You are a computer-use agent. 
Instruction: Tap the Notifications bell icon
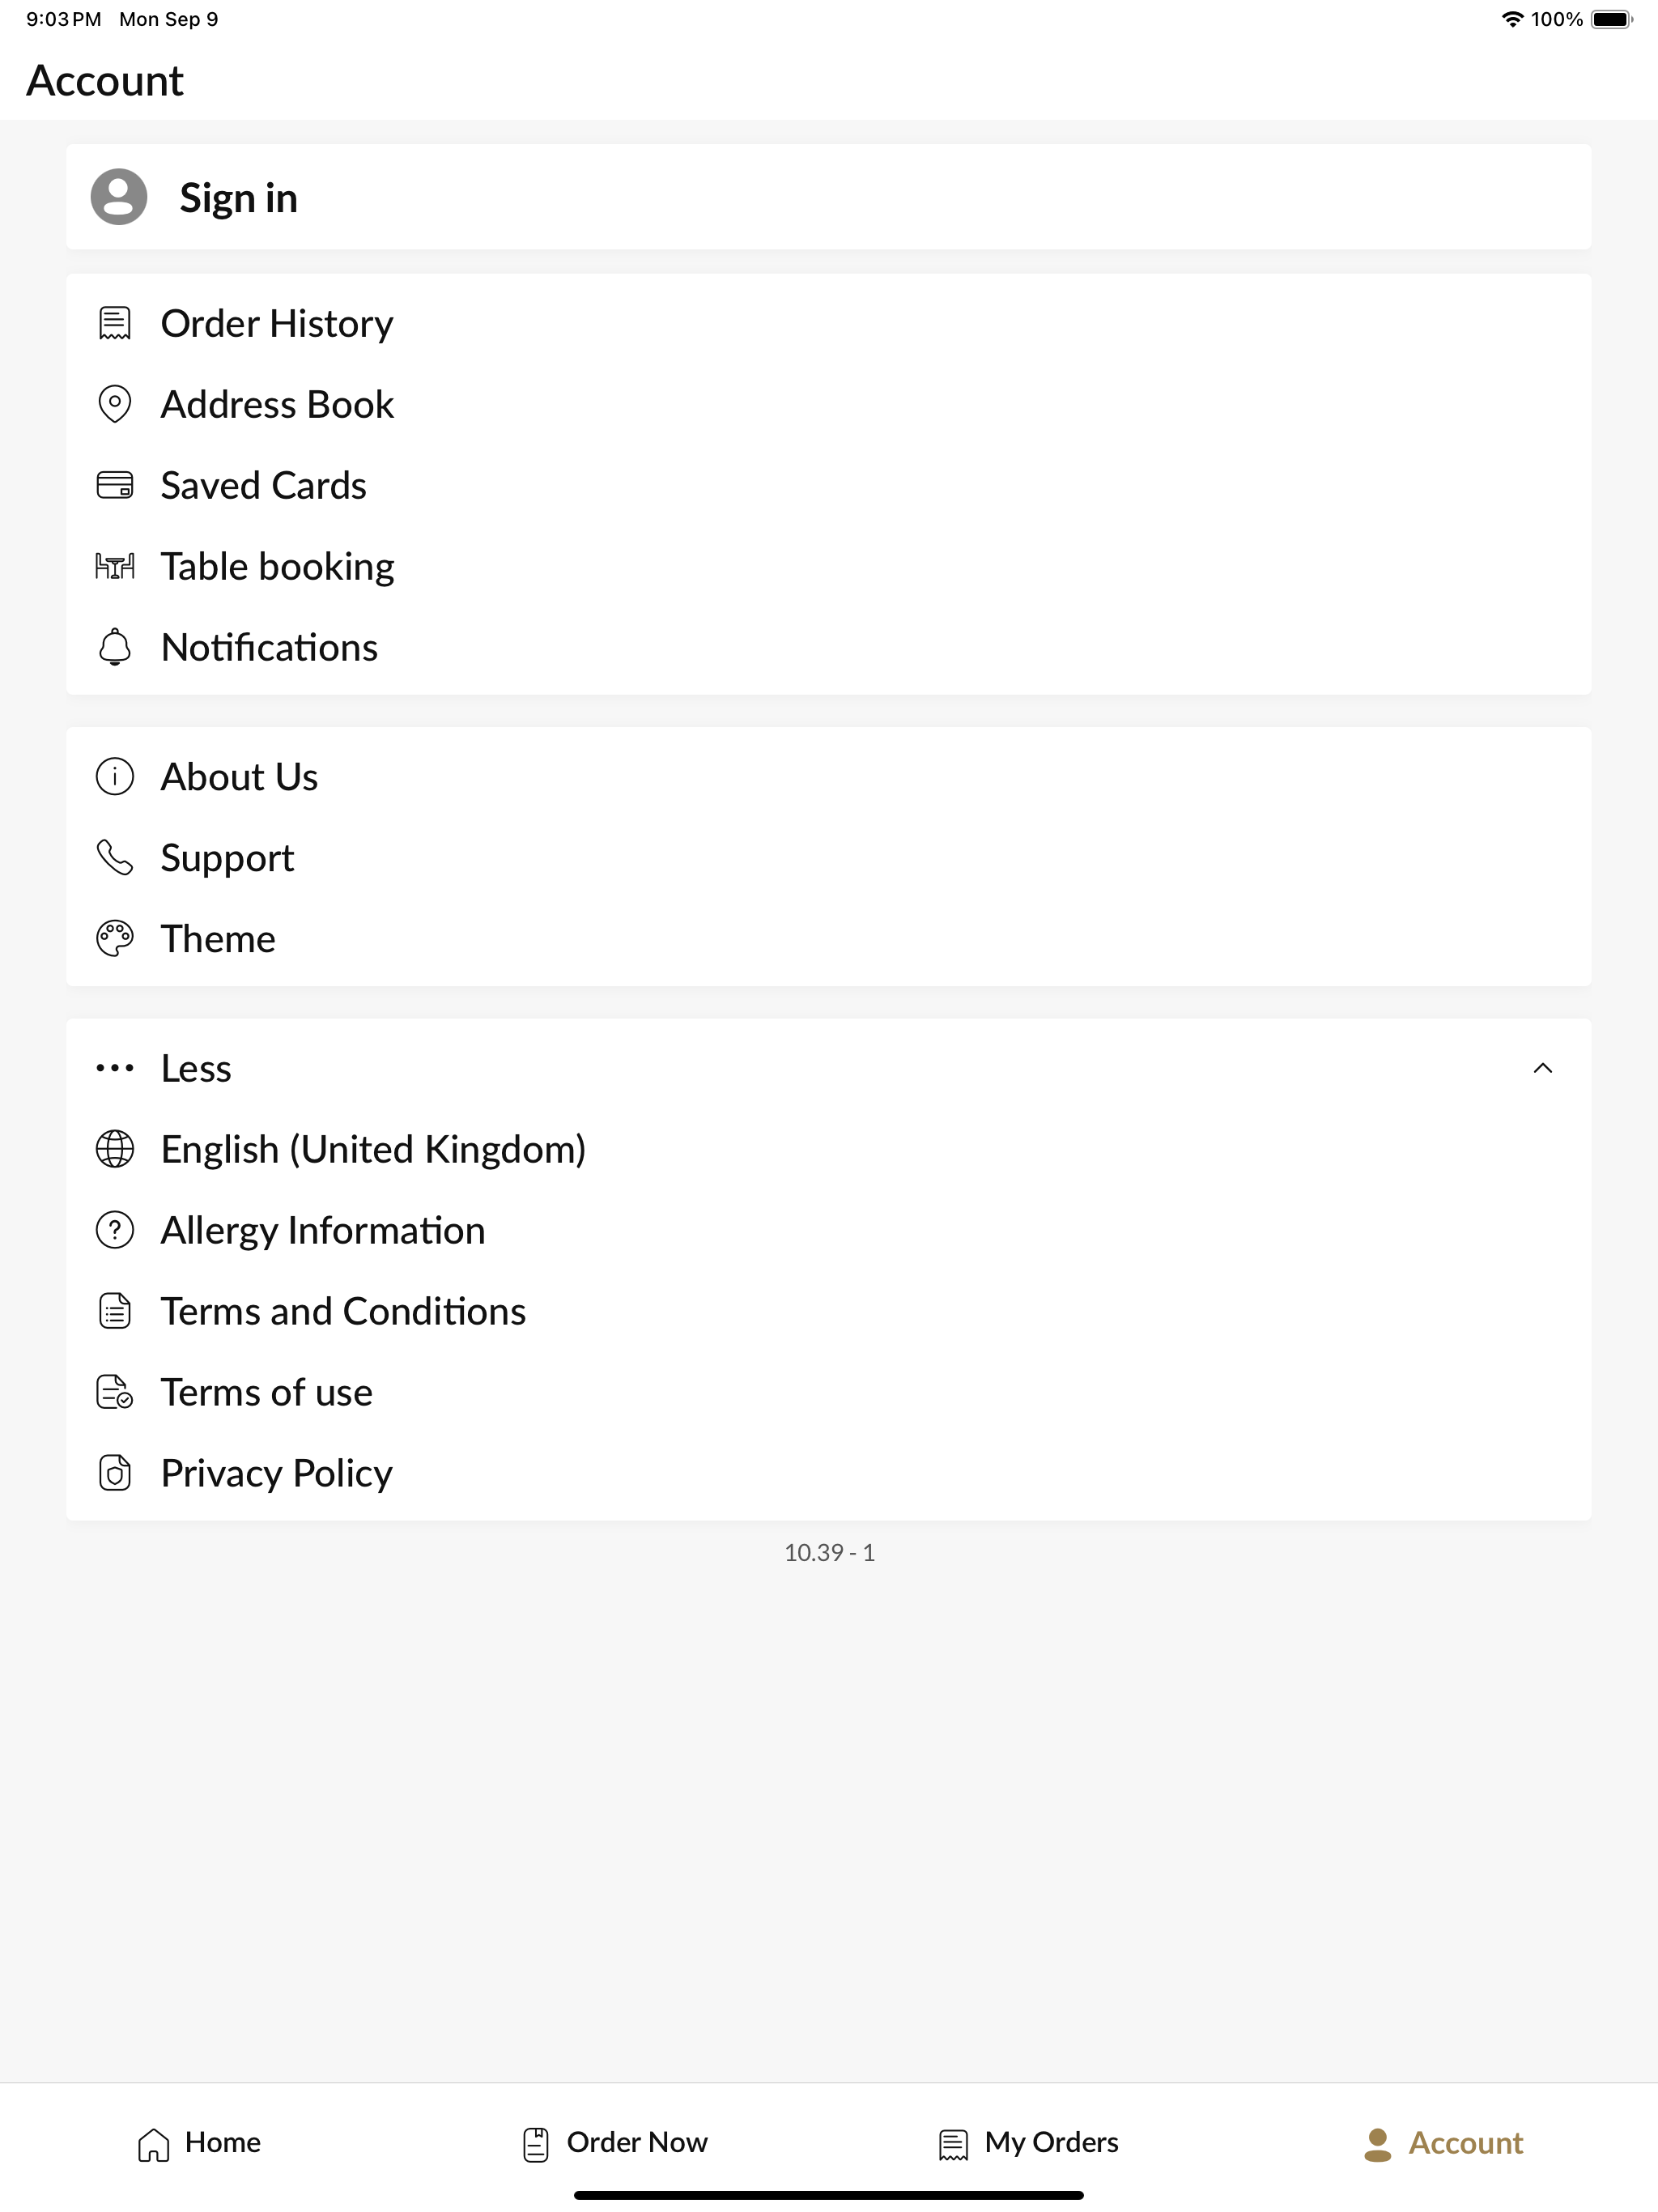pyautogui.click(x=115, y=648)
